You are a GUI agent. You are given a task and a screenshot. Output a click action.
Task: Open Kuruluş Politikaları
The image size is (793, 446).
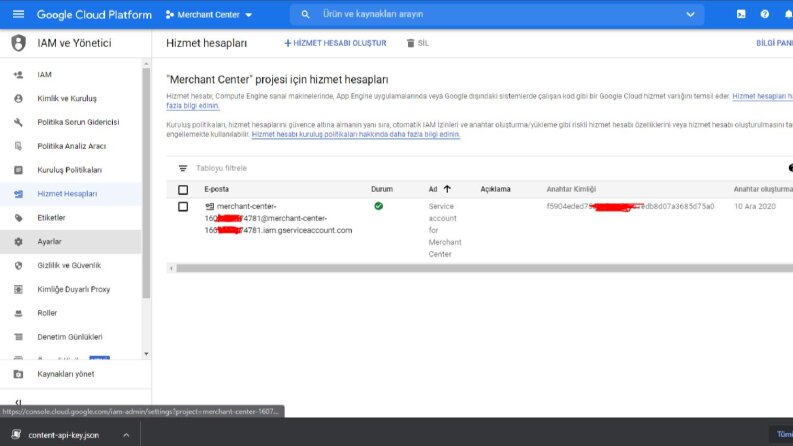(x=70, y=170)
